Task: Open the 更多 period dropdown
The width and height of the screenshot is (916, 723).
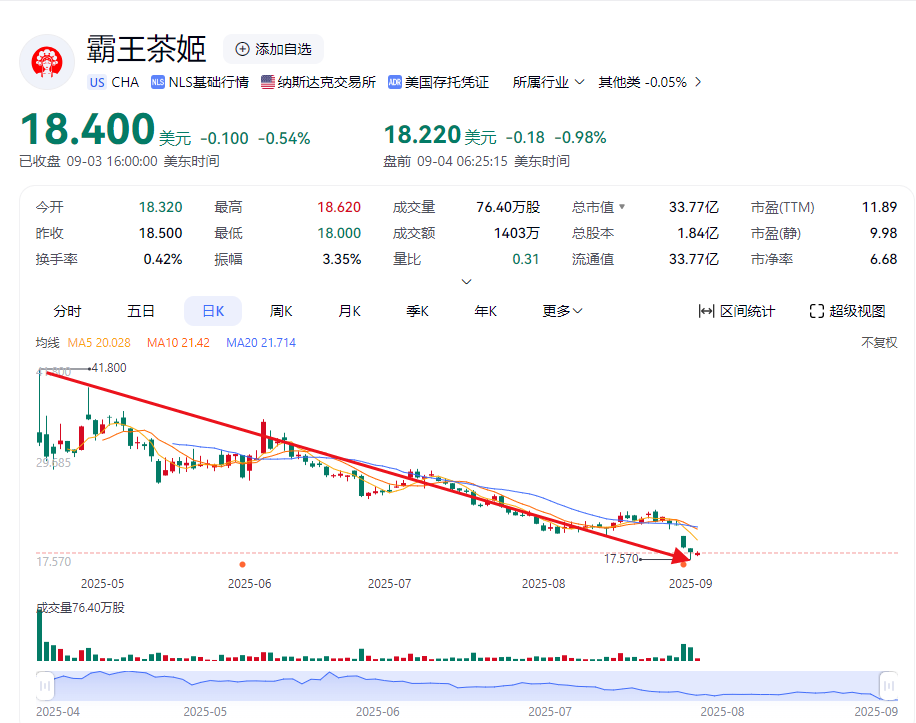Action: 562,311
